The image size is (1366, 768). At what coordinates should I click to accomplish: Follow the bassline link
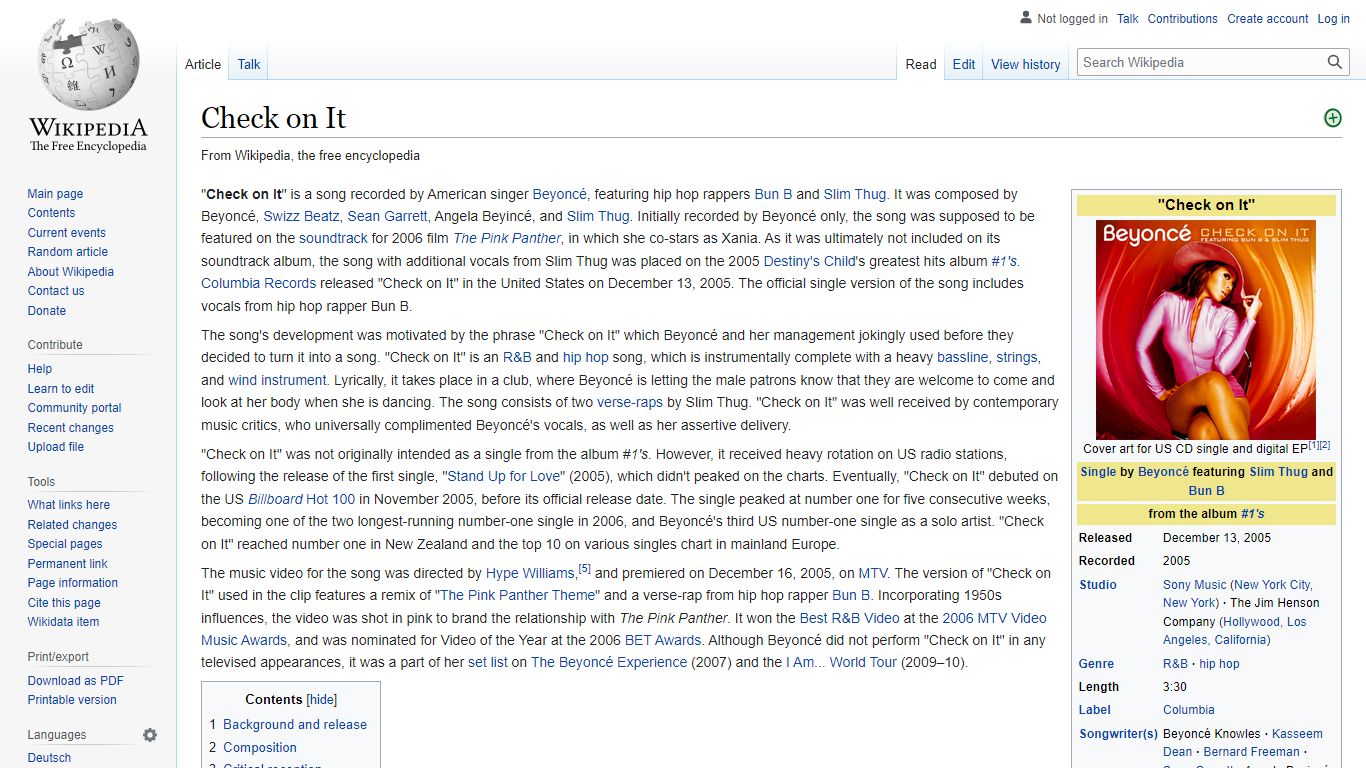click(962, 357)
